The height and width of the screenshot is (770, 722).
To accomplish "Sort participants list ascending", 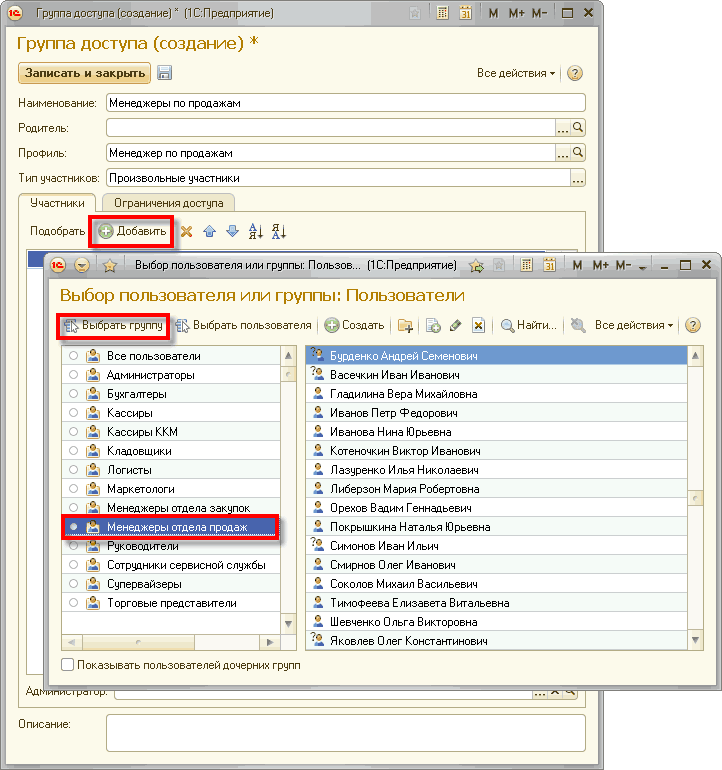I will point(255,231).
